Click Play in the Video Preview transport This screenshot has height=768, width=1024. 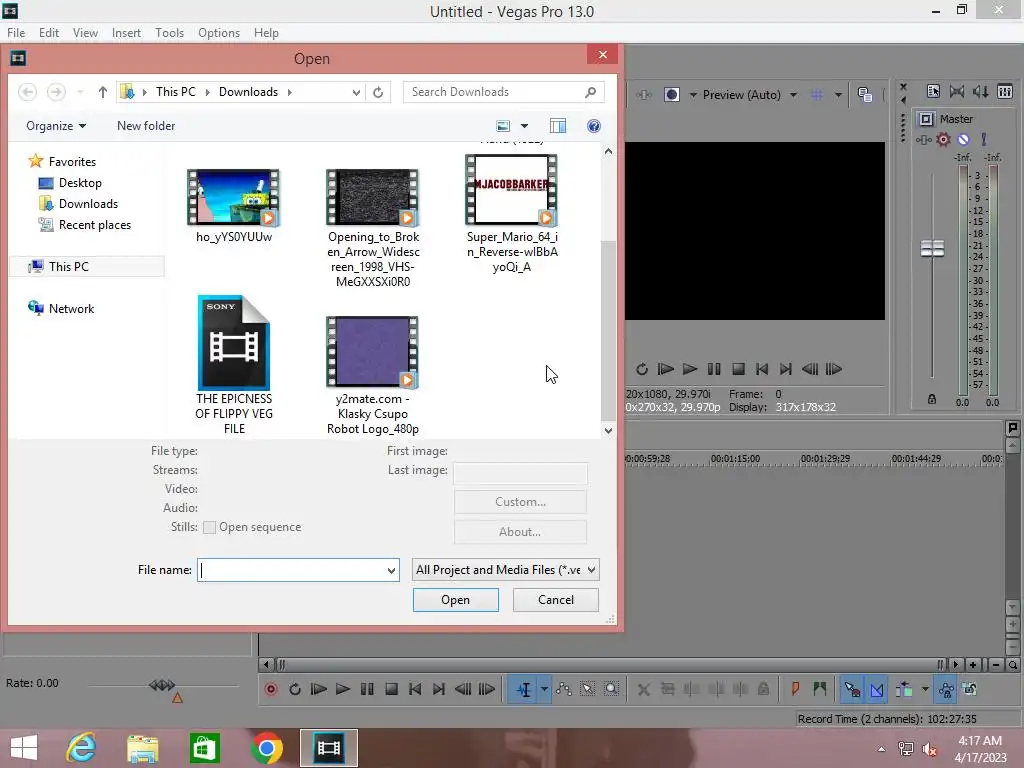[690, 369]
